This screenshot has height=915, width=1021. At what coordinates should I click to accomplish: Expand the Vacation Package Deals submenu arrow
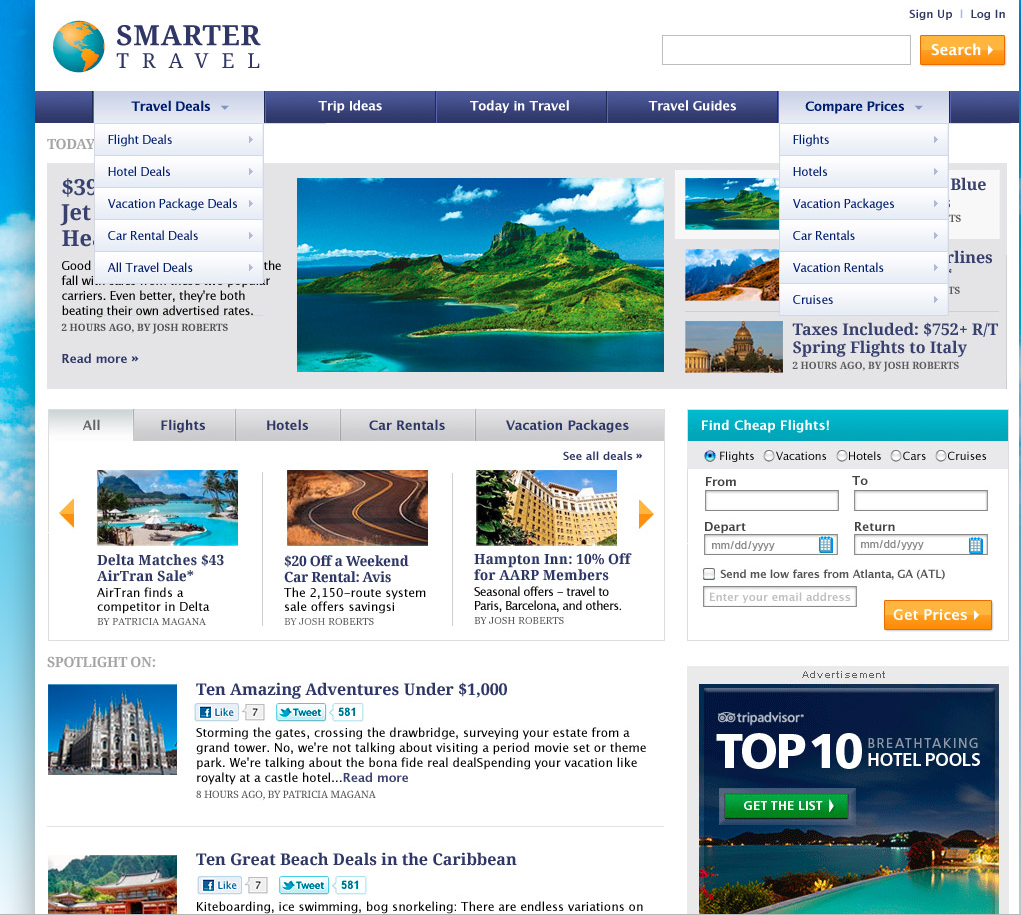coord(251,203)
